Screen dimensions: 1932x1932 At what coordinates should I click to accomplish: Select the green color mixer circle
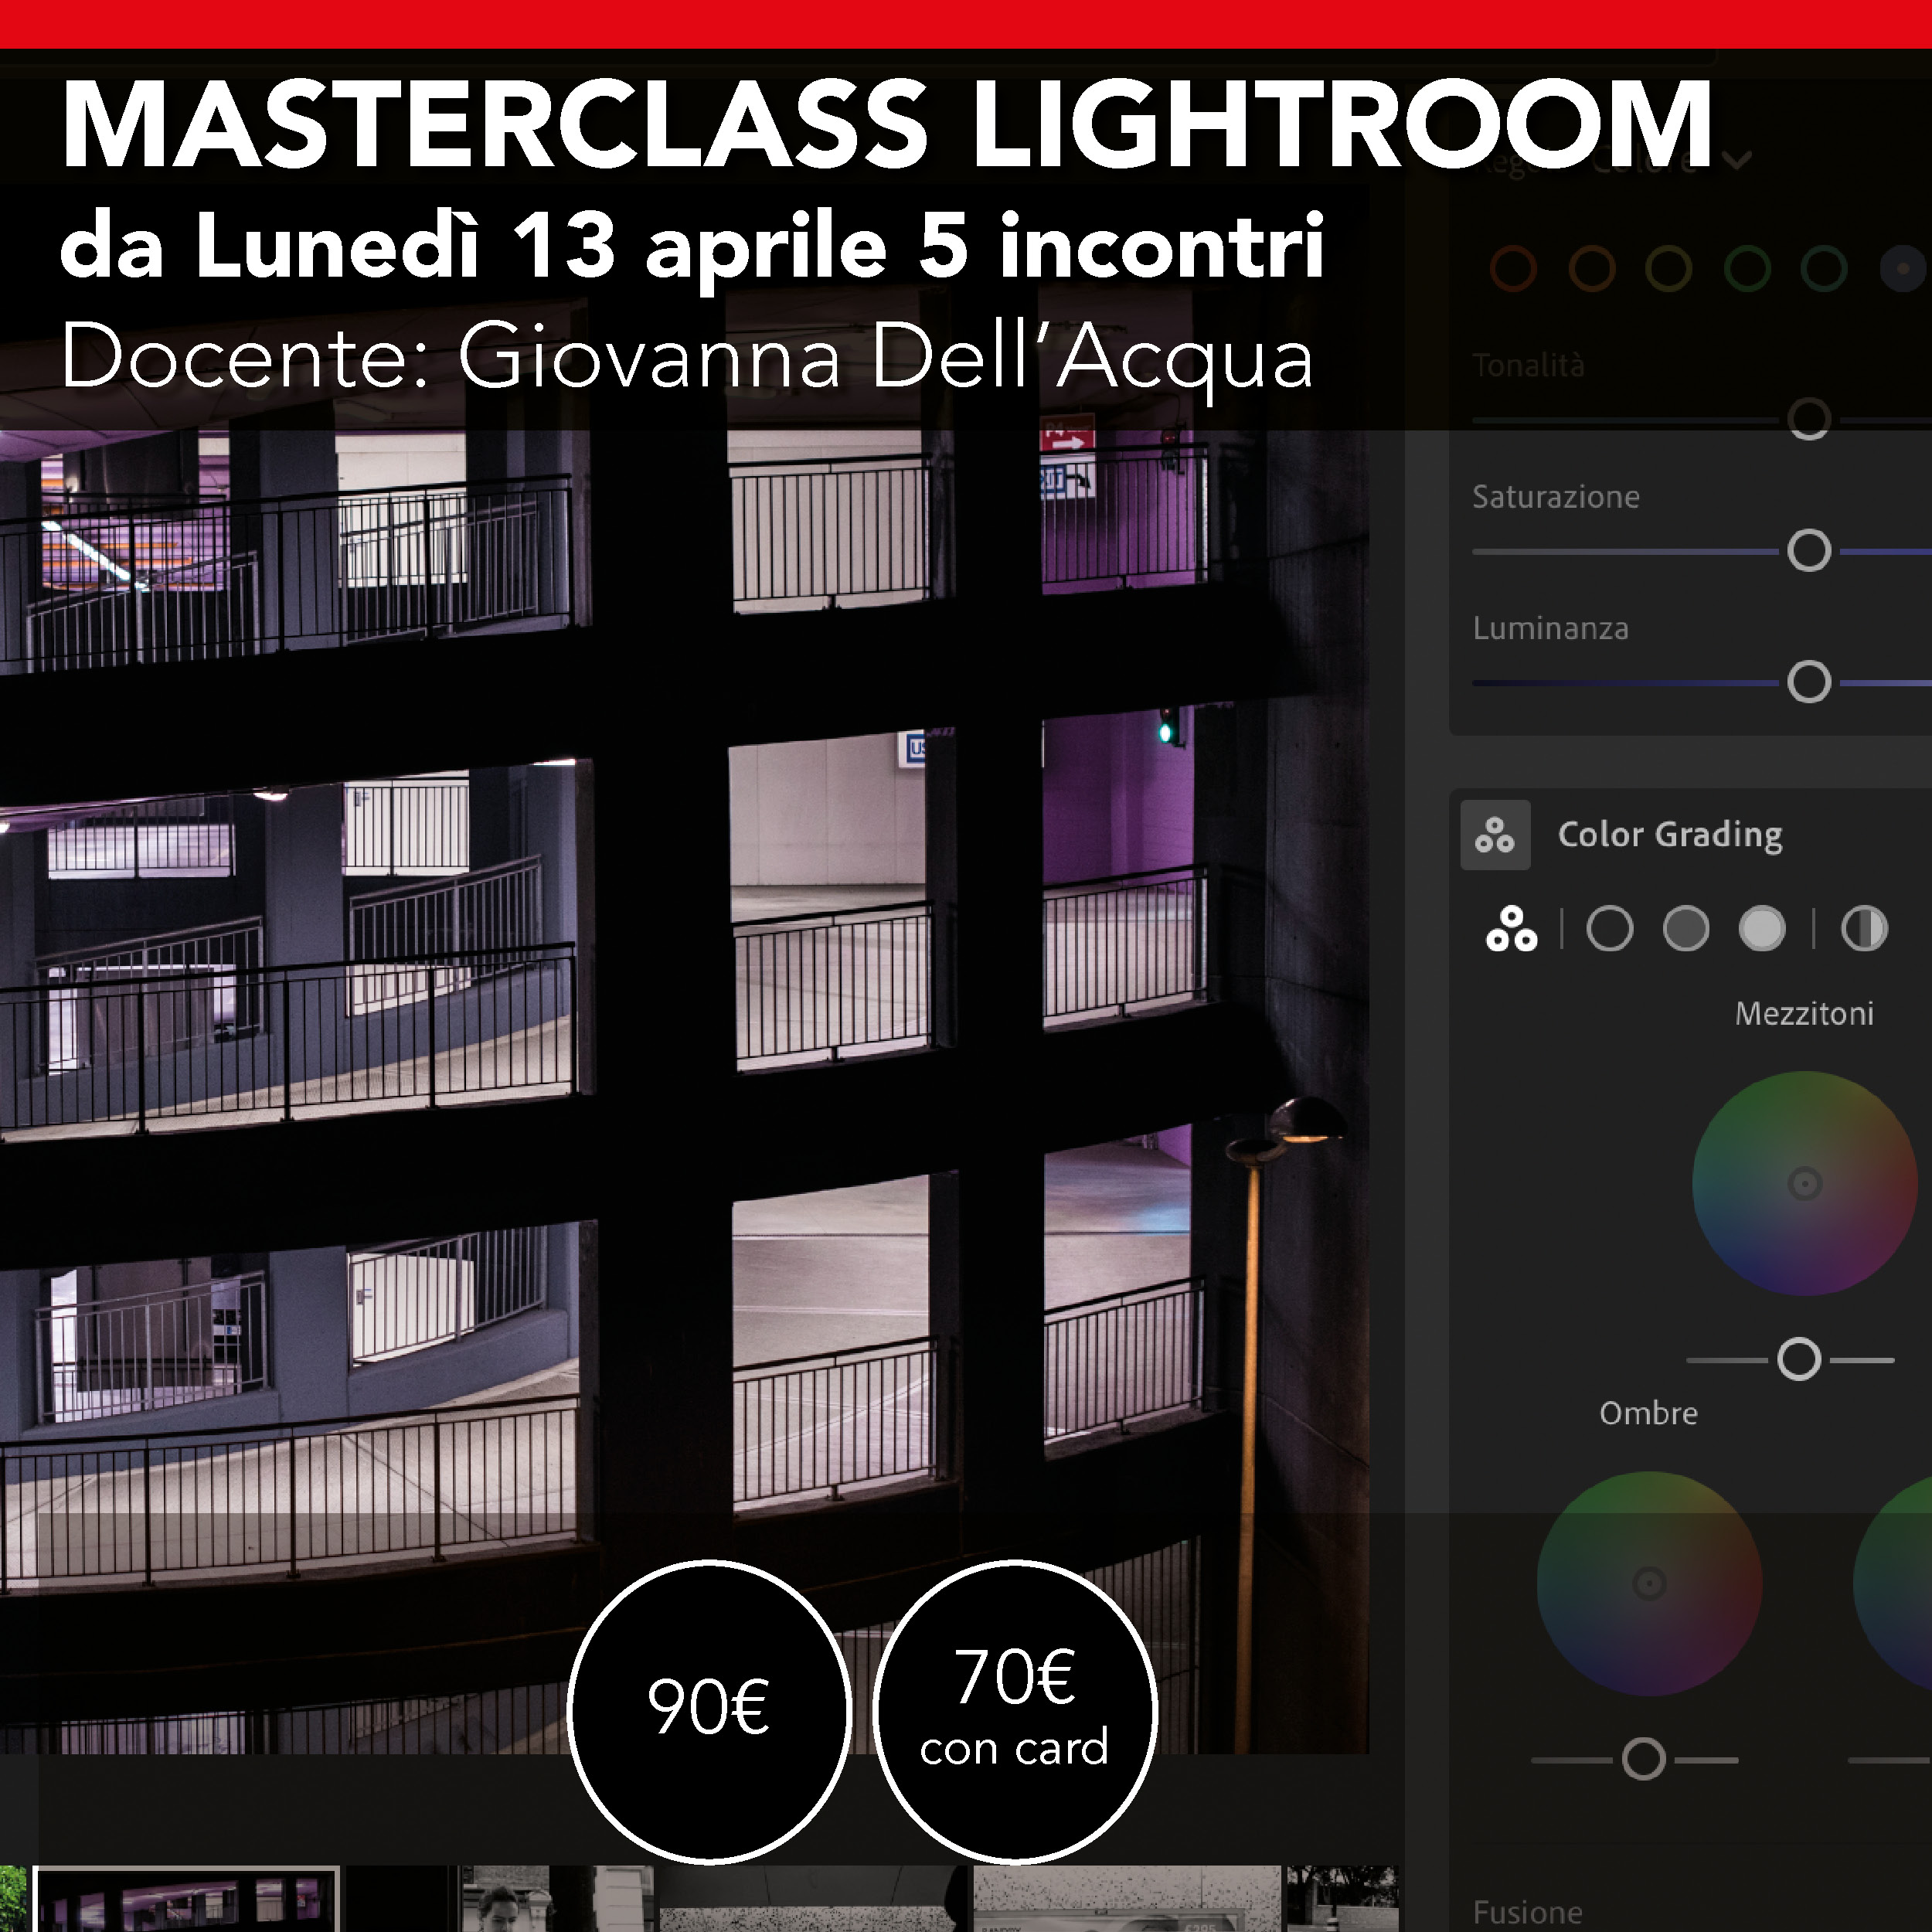[1747, 268]
